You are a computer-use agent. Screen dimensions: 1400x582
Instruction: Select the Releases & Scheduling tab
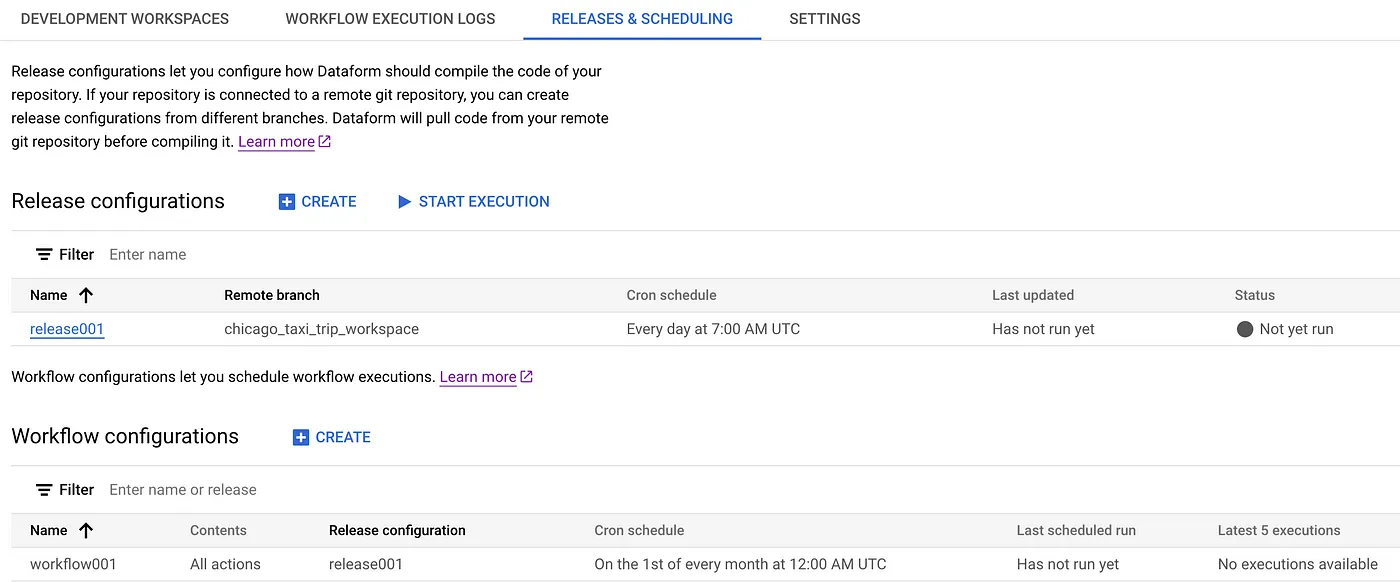[x=642, y=19]
